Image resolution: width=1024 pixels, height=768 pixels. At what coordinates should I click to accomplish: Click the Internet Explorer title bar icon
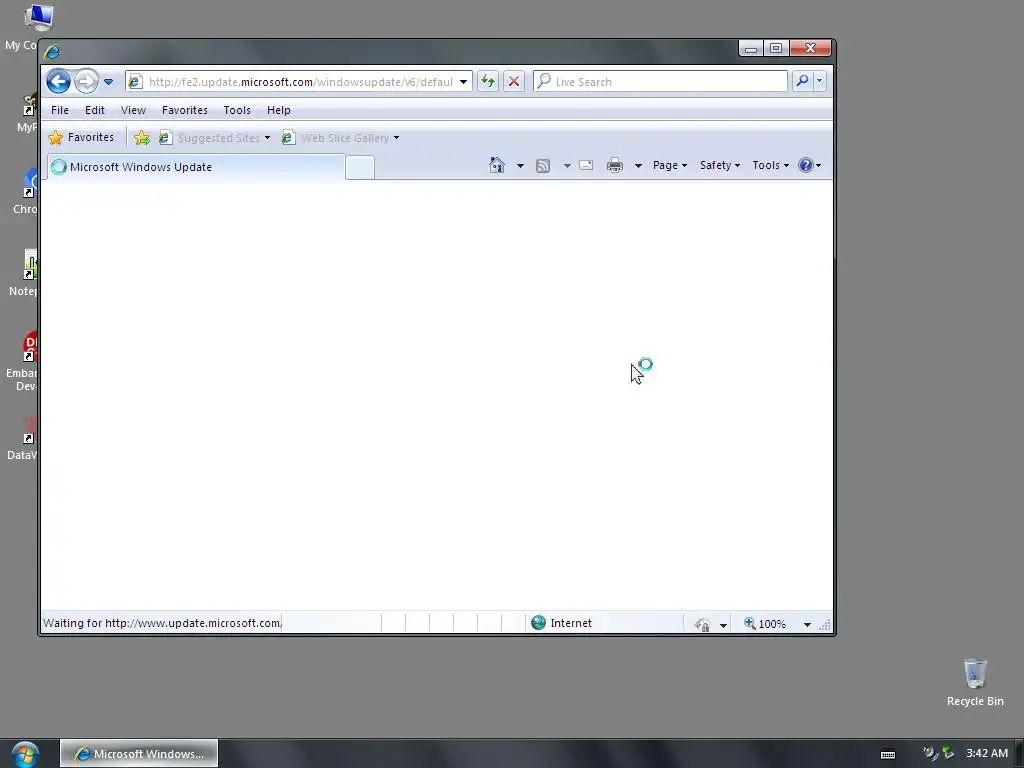pos(52,51)
